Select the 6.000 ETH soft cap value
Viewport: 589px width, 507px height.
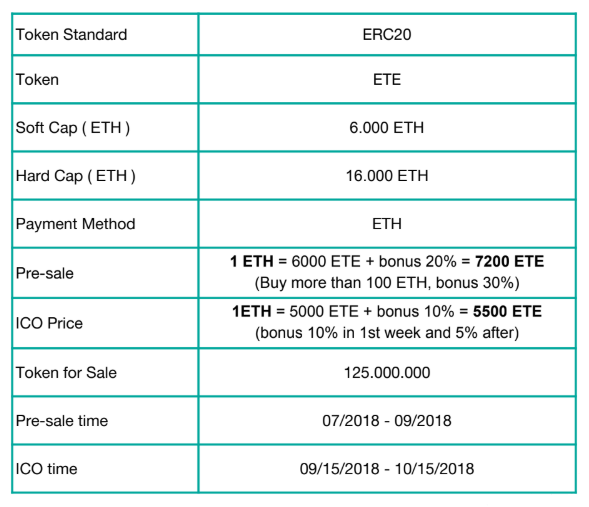point(387,128)
